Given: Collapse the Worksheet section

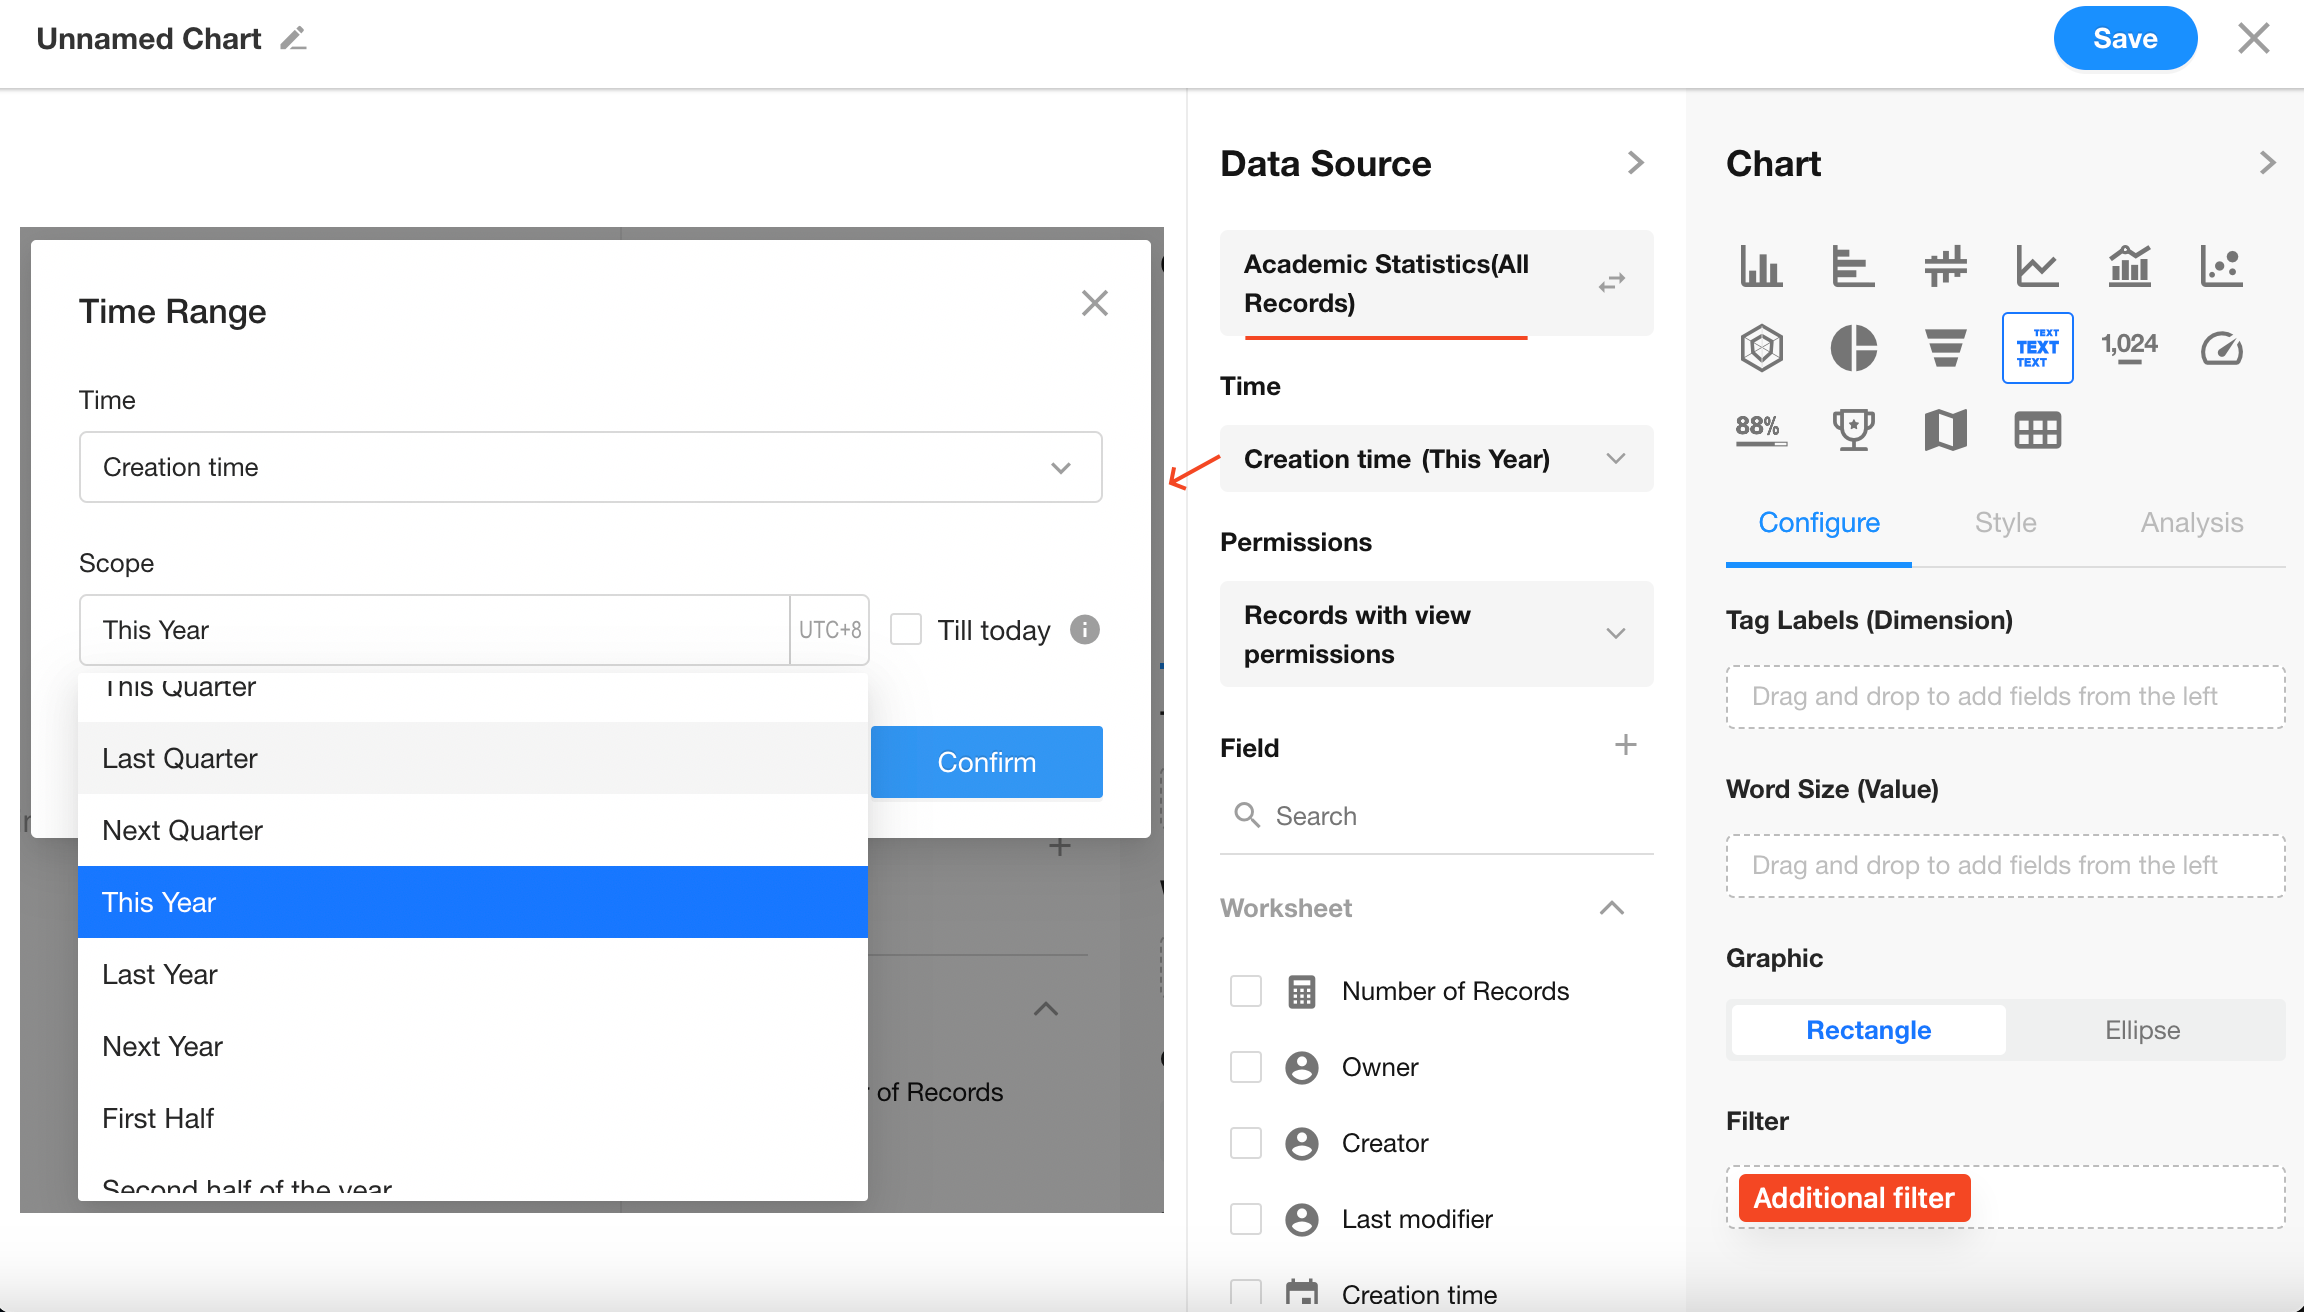Looking at the screenshot, I should click(1611, 908).
